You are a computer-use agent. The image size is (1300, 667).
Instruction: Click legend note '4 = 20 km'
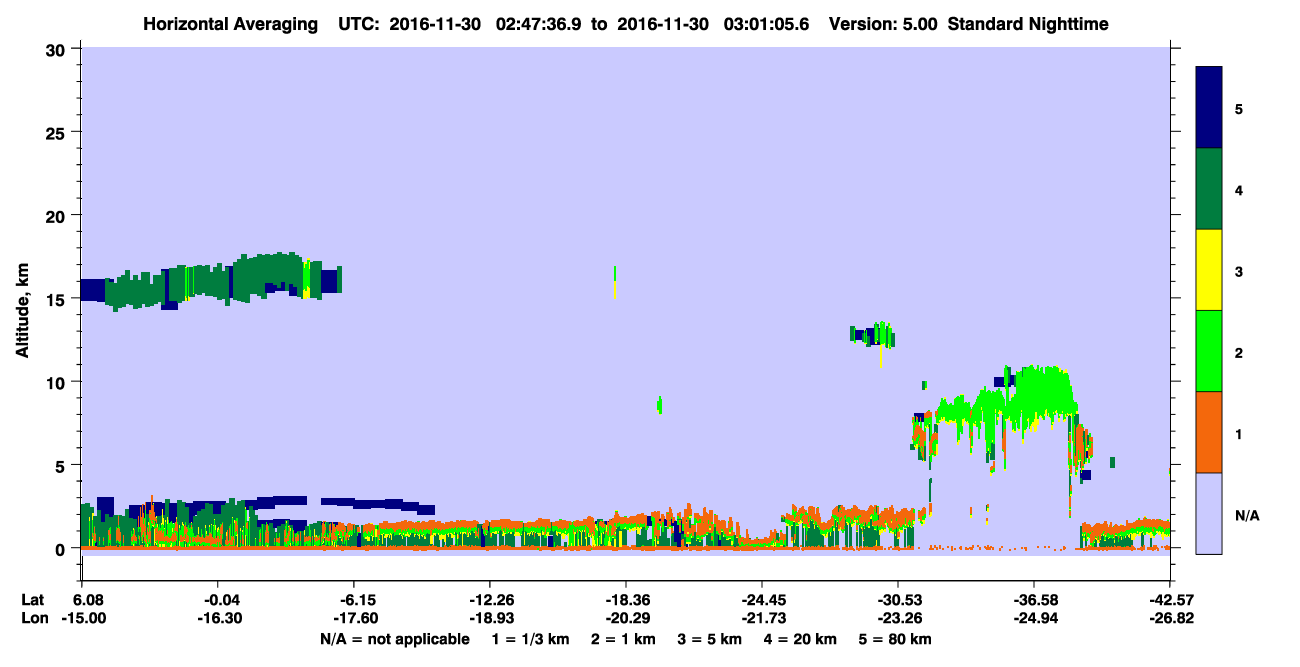tap(802, 639)
